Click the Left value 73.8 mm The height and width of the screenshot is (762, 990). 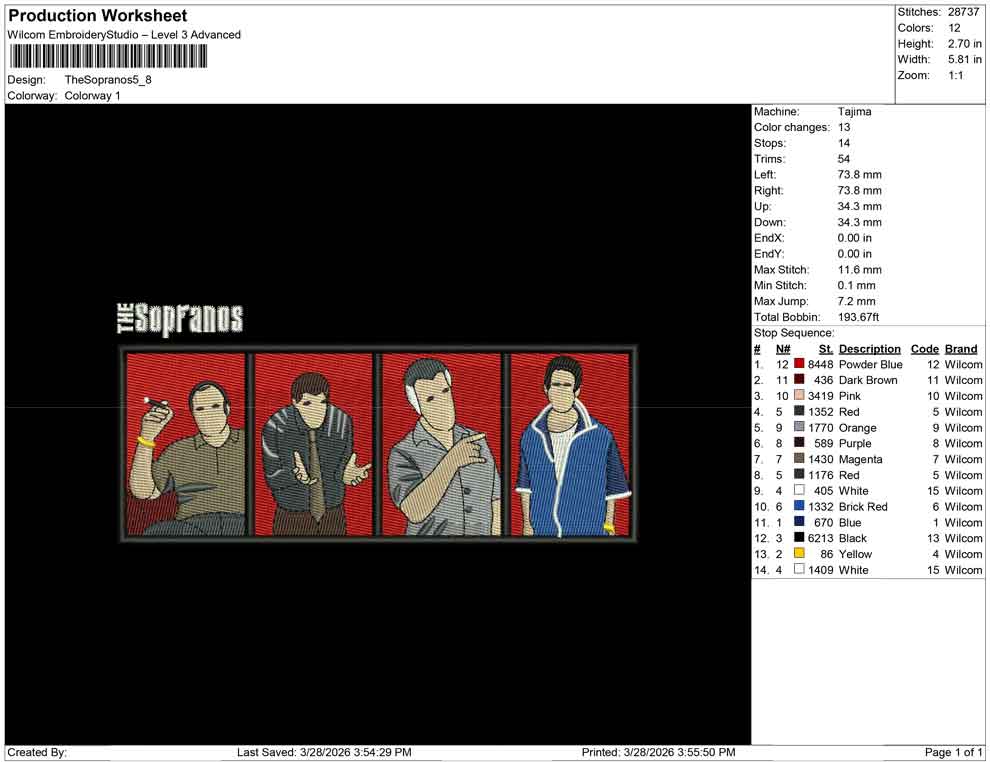click(859, 174)
